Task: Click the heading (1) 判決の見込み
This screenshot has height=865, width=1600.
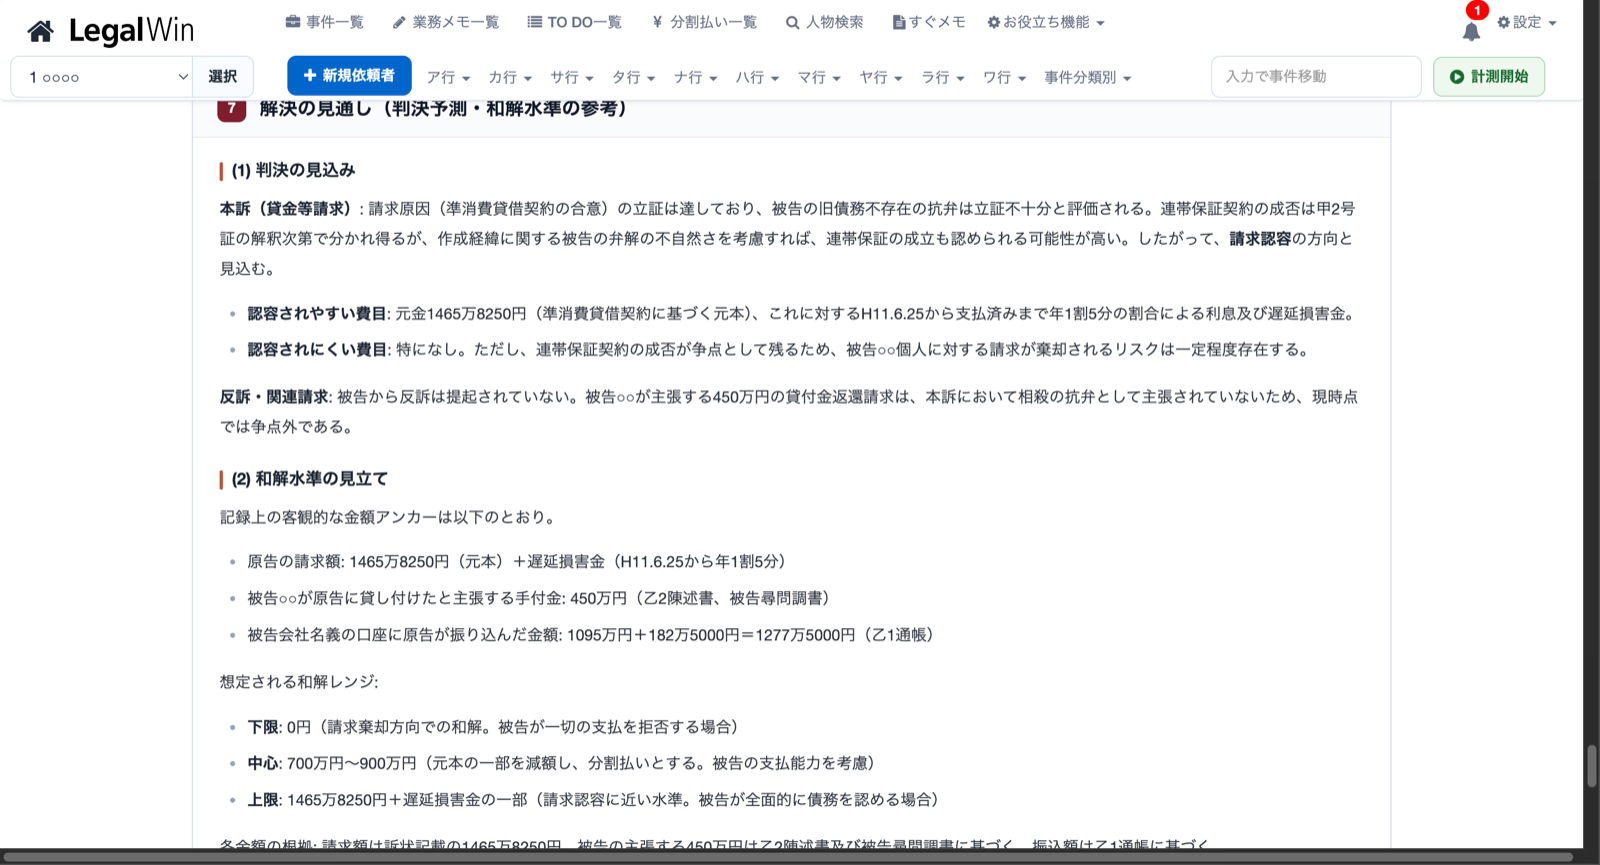Action: (x=293, y=170)
